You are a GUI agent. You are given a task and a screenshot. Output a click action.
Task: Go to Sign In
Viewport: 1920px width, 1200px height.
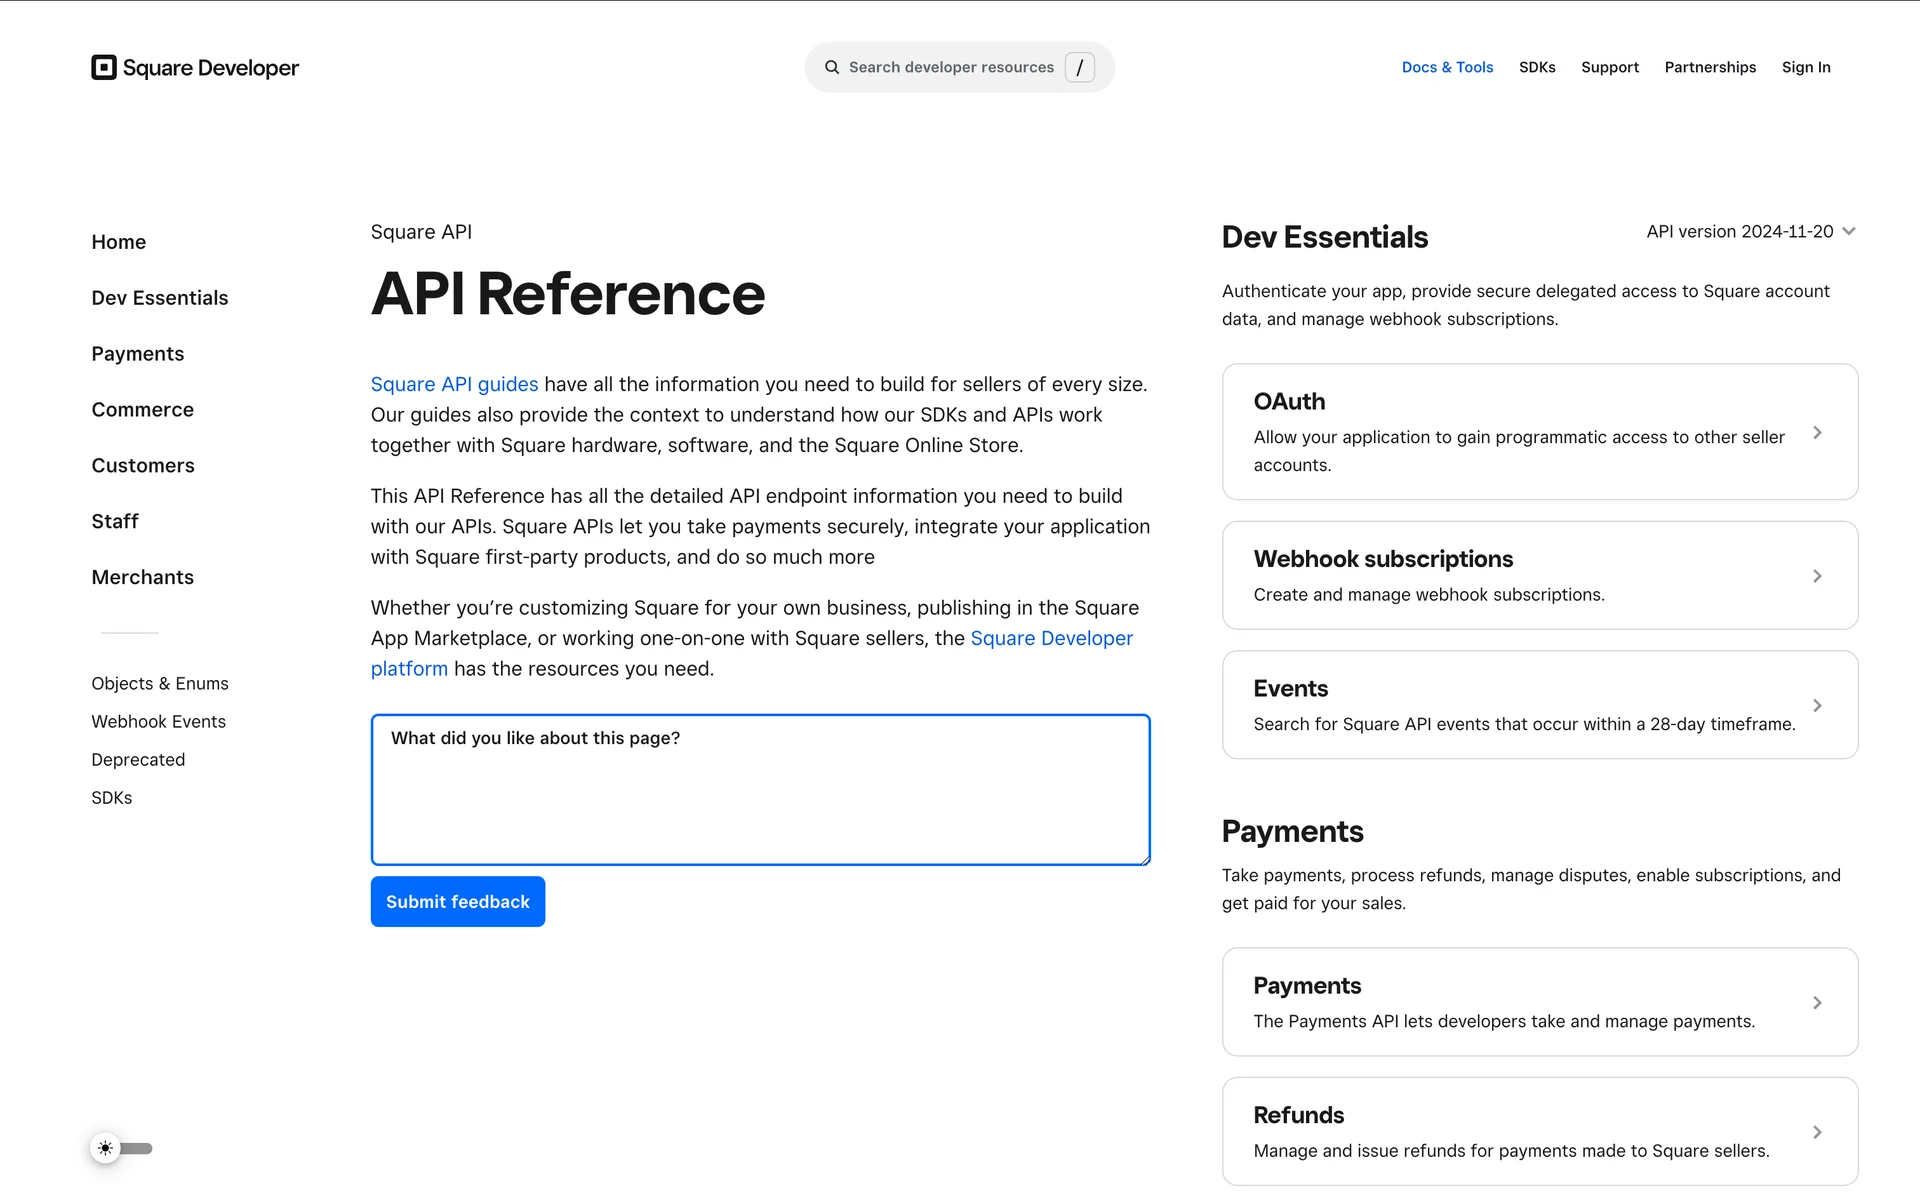[x=1806, y=67]
